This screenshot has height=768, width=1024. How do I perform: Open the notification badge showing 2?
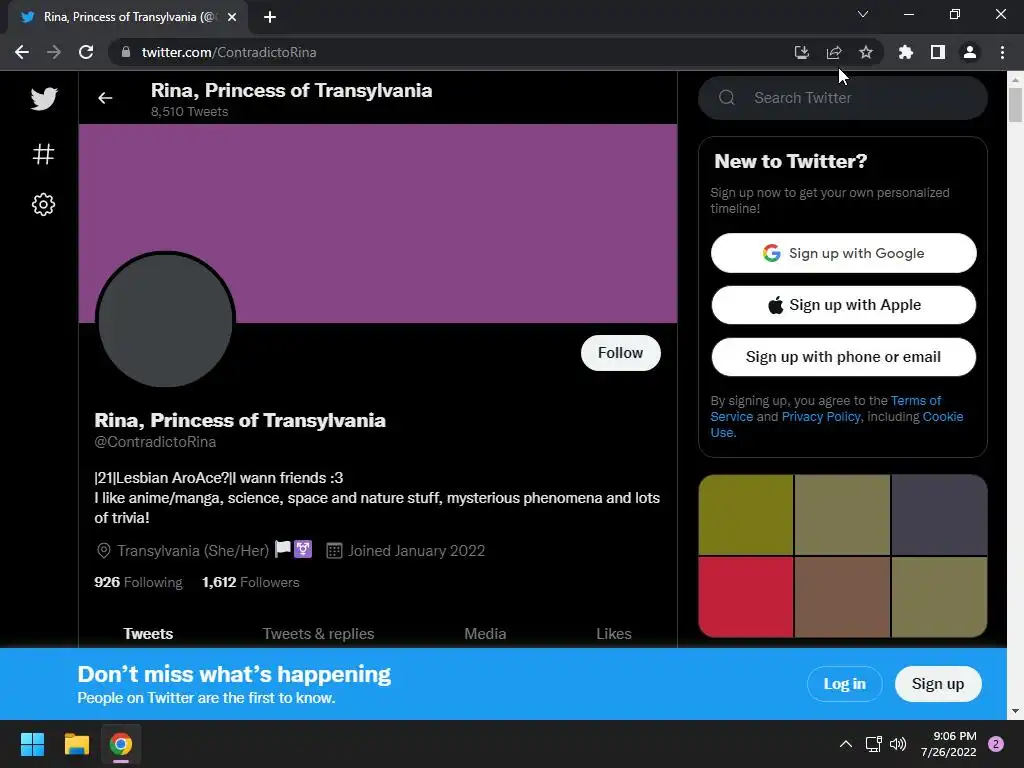pyautogui.click(x=996, y=744)
